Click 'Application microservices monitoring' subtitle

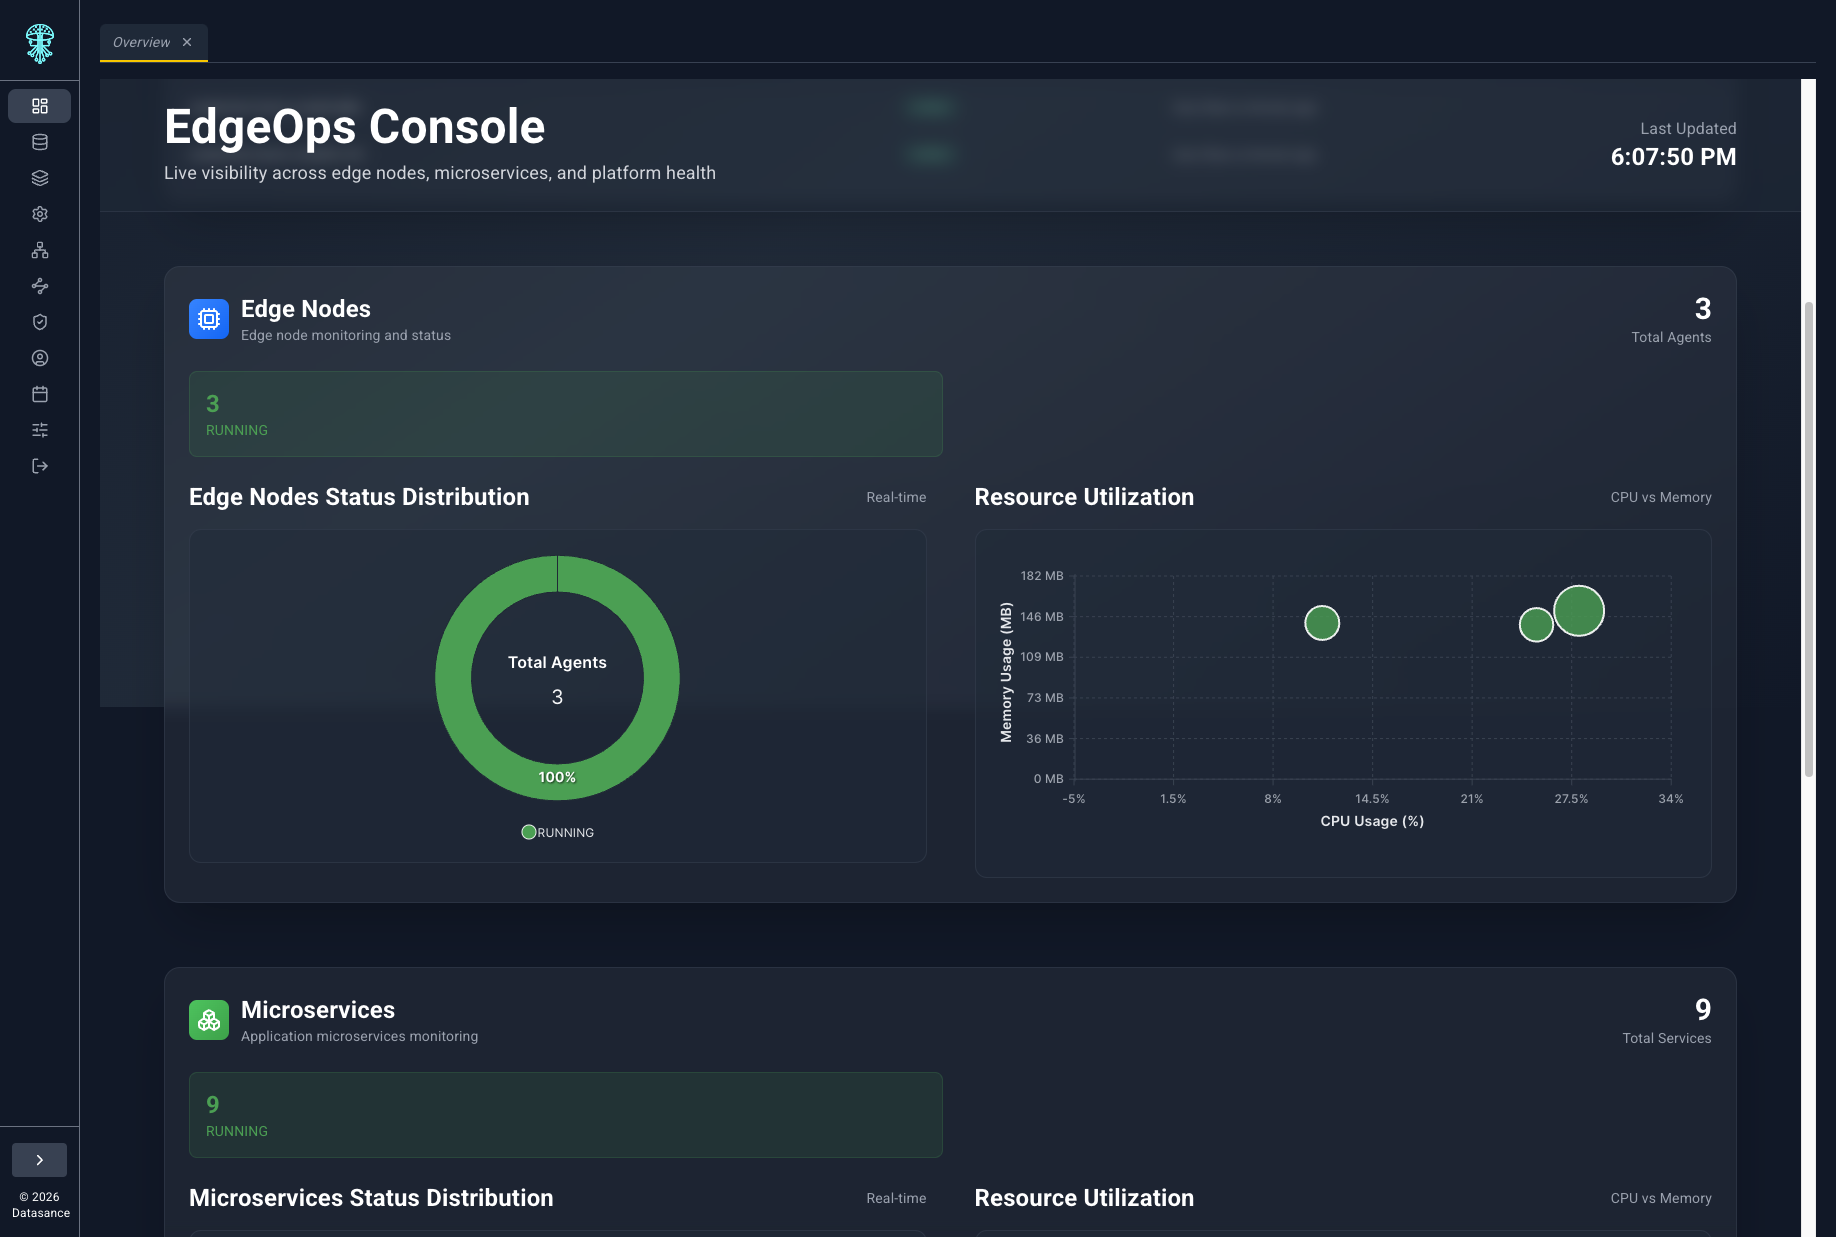[x=360, y=1036]
